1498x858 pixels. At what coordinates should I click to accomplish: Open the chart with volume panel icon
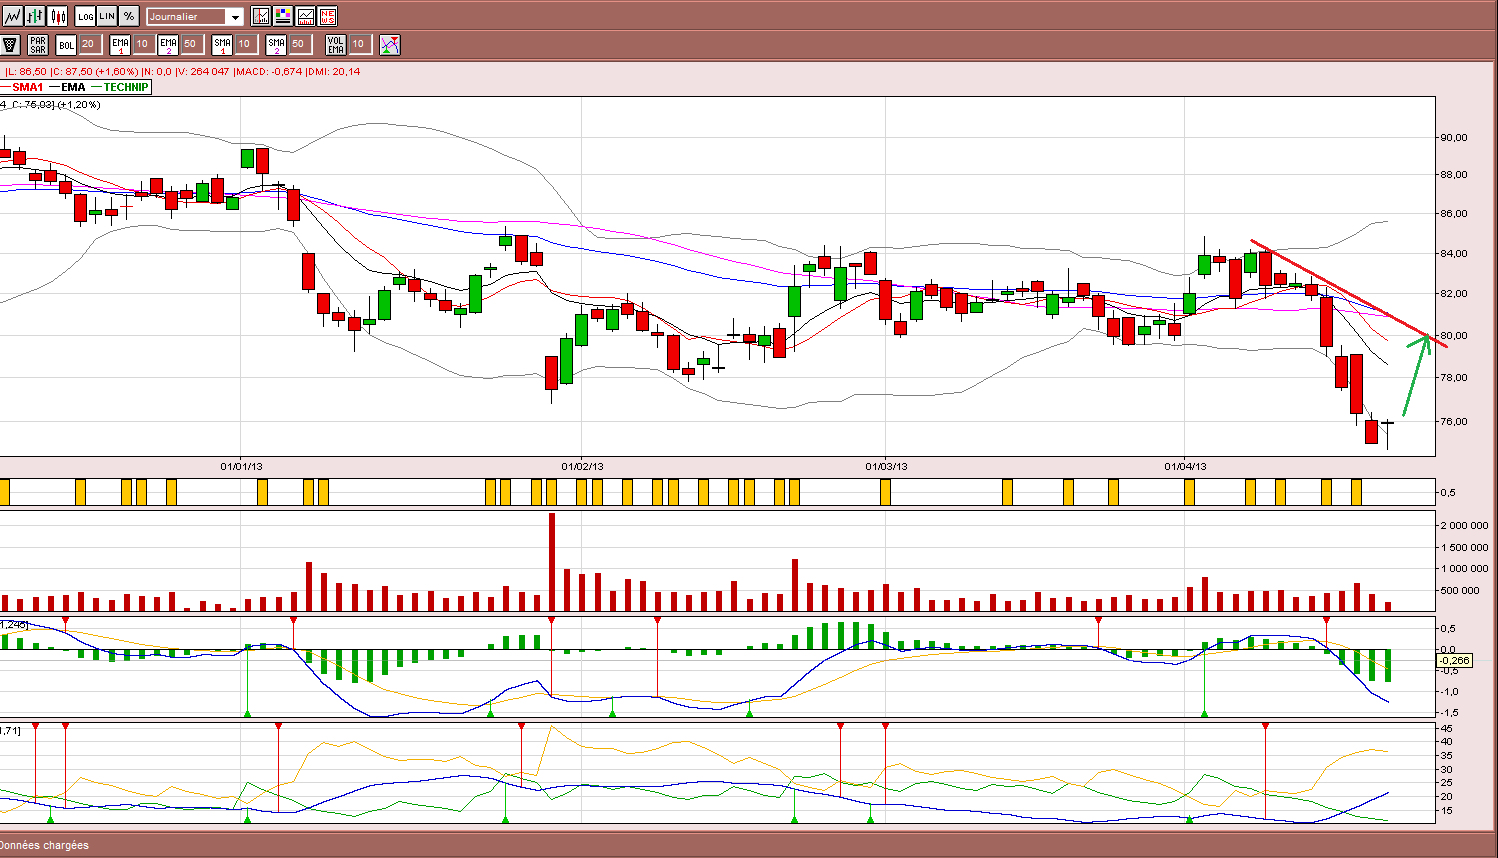[x=305, y=16]
